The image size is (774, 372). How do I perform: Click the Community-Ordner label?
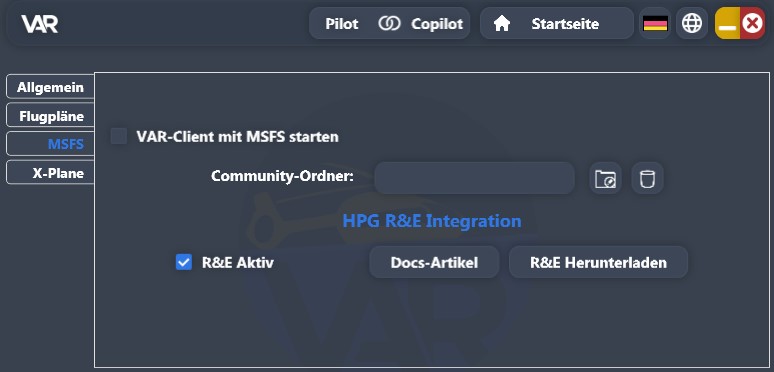[x=282, y=176]
